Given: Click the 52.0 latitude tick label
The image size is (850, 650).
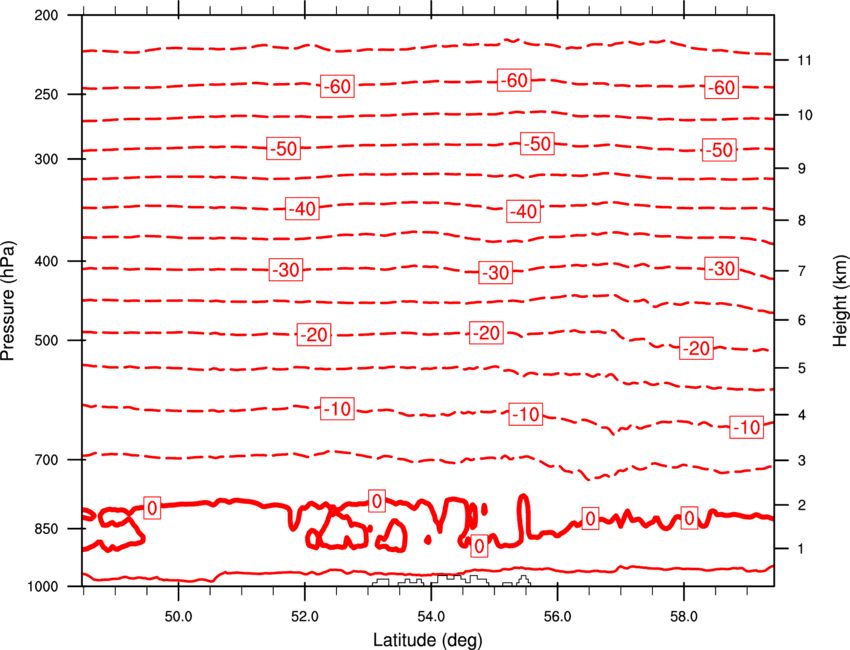Looking at the screenshot, I should (x=305, y=617).
